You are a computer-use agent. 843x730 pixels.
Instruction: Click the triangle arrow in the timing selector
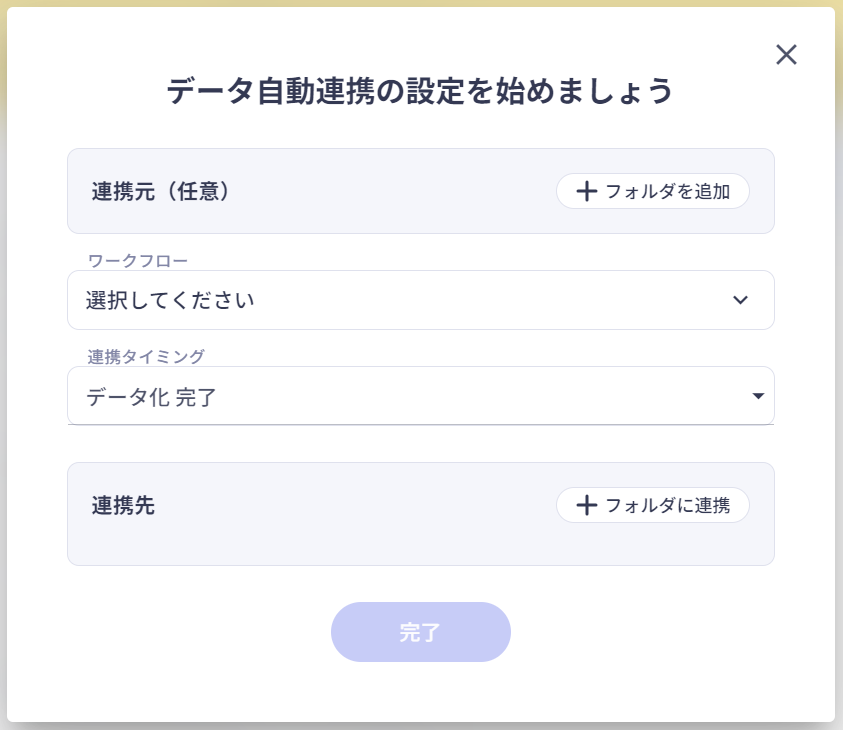click(757, 396)
